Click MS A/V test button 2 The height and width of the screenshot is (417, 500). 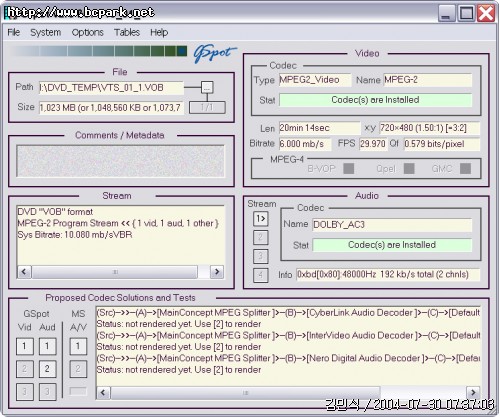pyautogui.click(x=78, y=369)
